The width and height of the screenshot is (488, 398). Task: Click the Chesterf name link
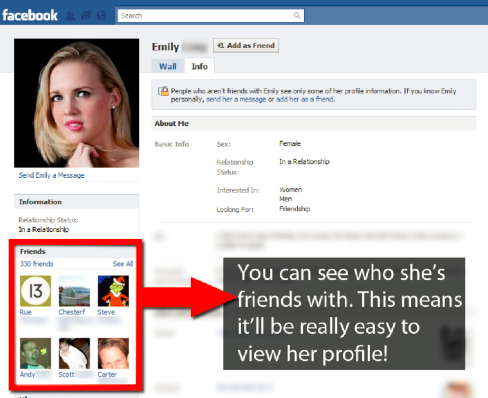(x=72, y=312)
